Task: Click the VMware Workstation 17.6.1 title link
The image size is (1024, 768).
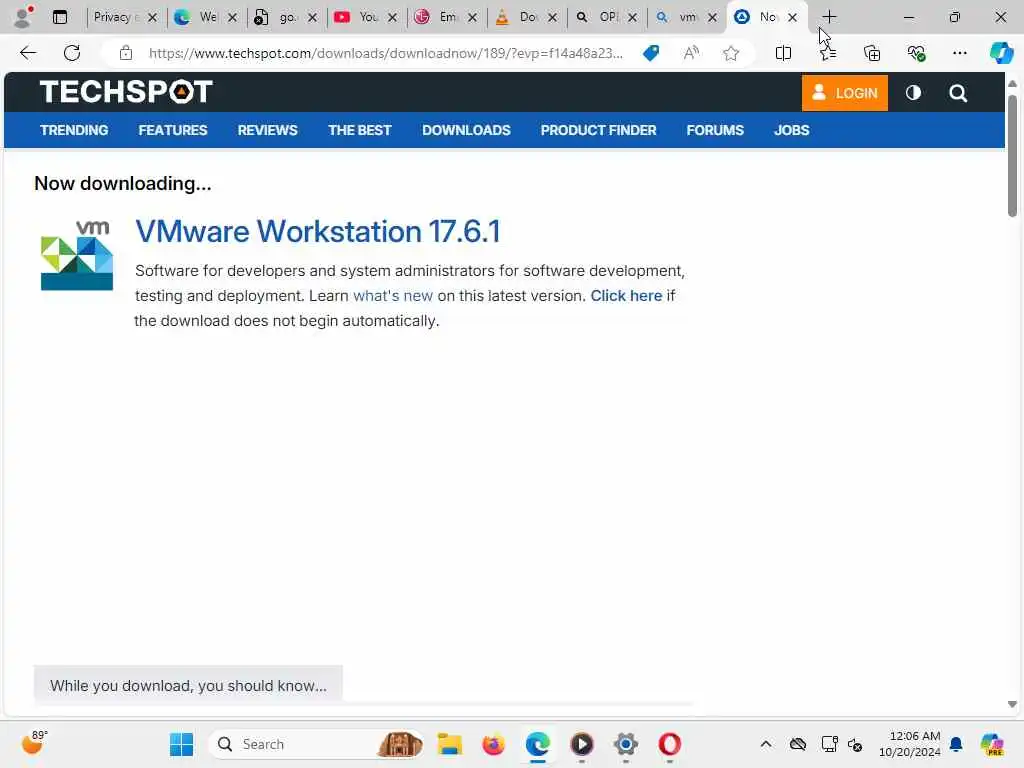Action: point(318,231)
